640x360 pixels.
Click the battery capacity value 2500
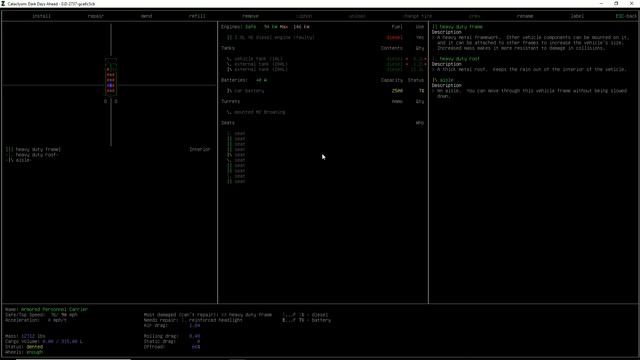coord(397,91)
